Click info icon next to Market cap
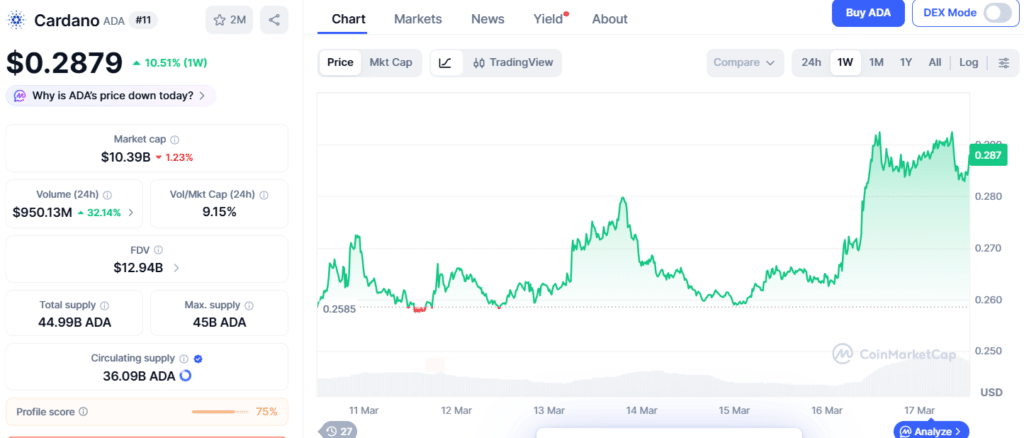This screenshot has height=438, width=1024. tap(175, 140)
